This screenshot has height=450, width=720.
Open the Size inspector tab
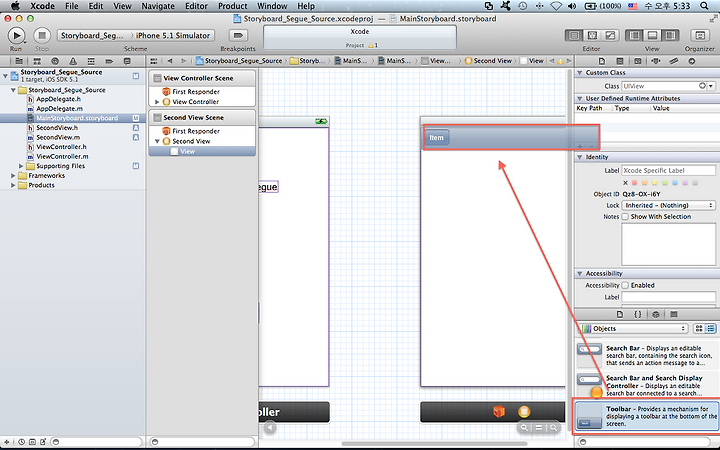[x=674, y=61]
